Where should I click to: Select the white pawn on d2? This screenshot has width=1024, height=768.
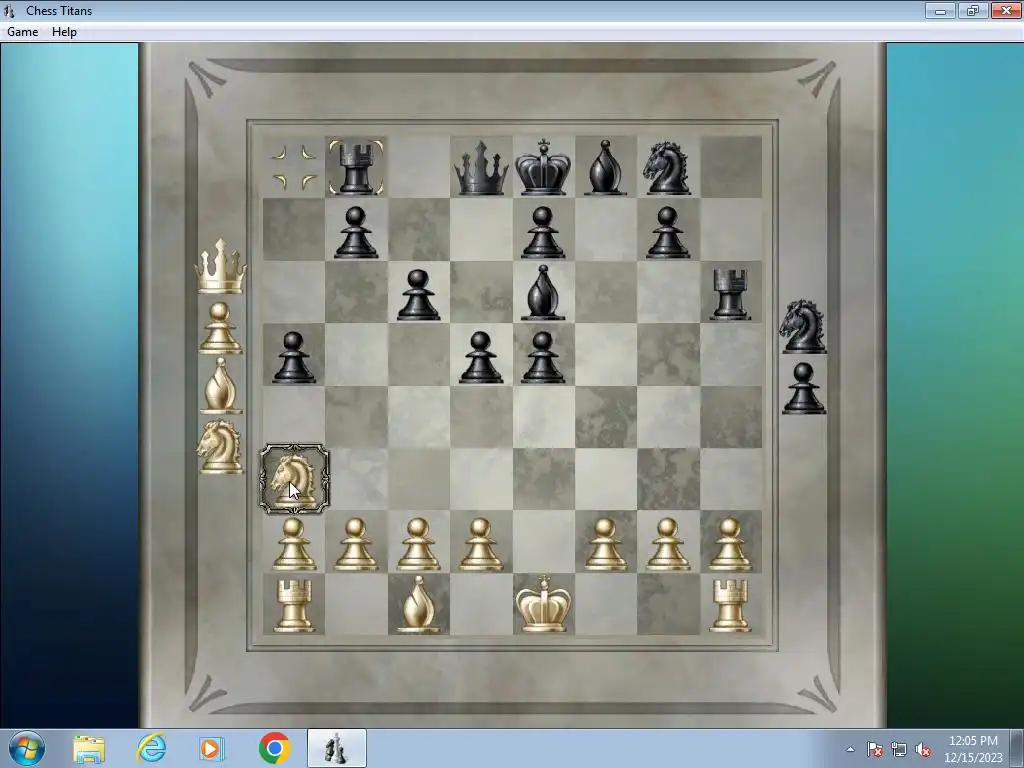click(481, 545)
